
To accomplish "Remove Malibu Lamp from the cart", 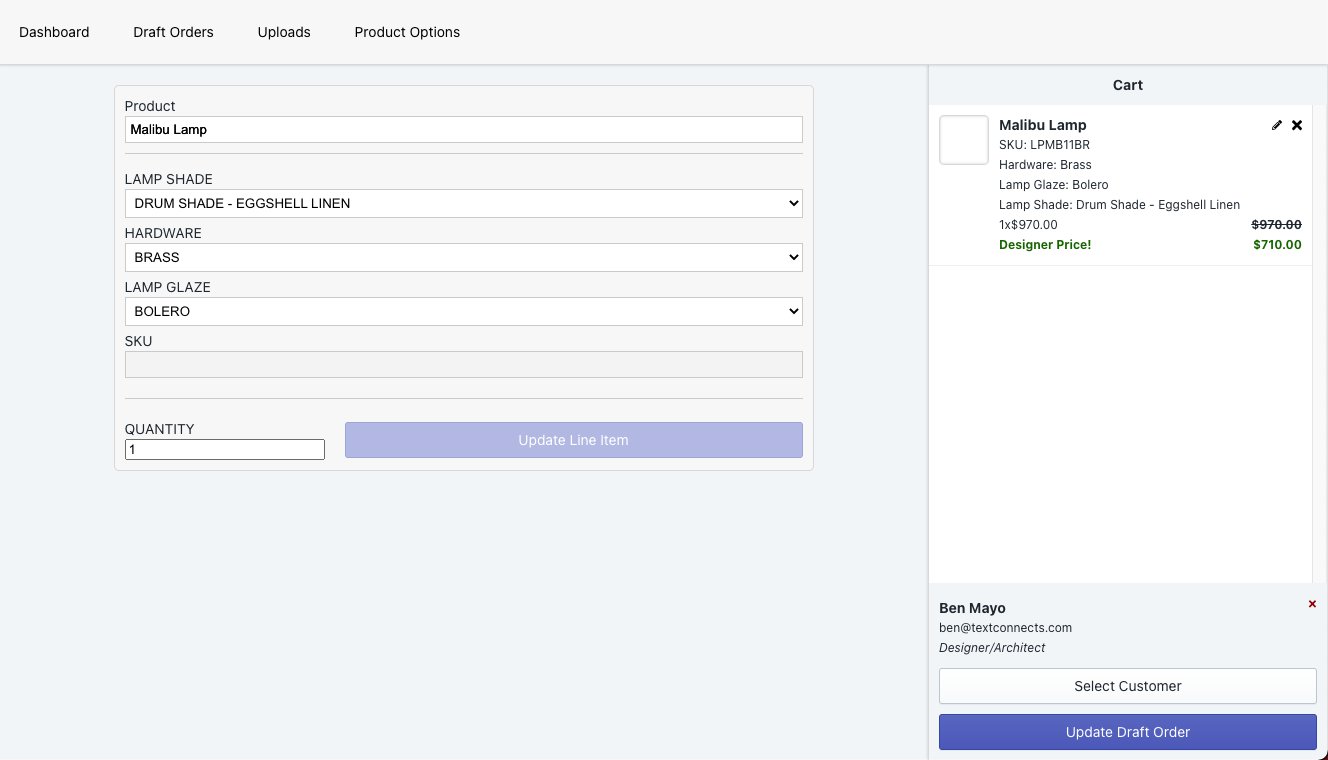I will pos(1297,125).
